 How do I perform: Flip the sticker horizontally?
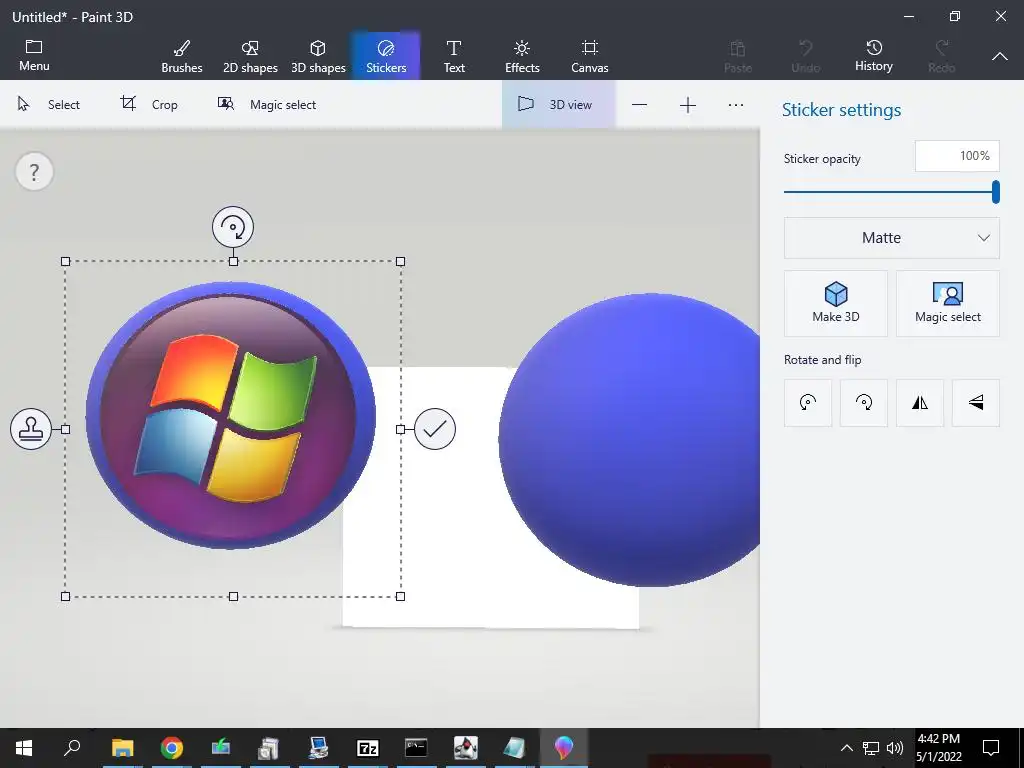[920, 402]
